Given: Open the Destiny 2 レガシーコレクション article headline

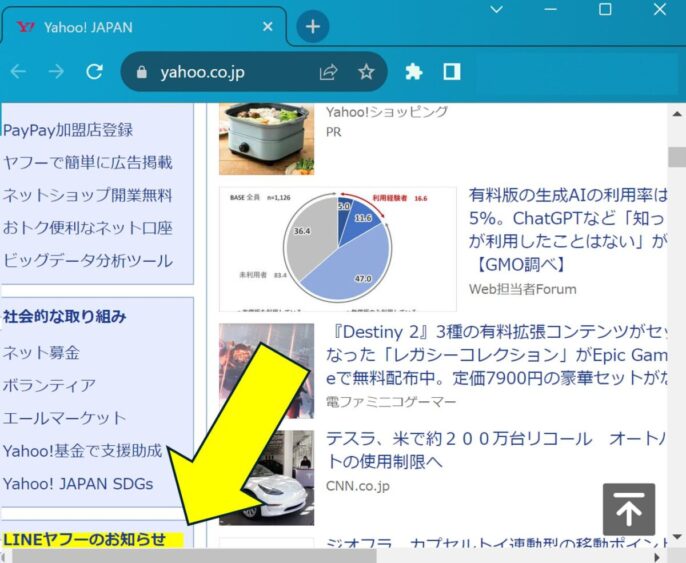Looking at the screenshot, I should pyautogui.click(x=497, y=355).
